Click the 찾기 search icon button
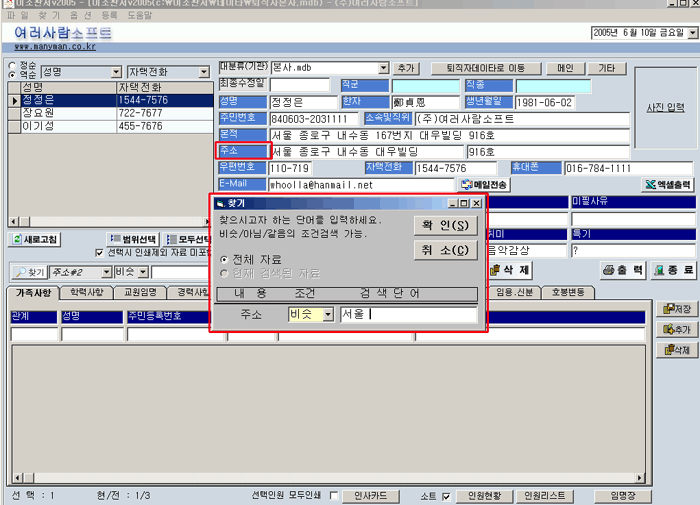Screen dimensions: 700x505 tap(29, 272)
